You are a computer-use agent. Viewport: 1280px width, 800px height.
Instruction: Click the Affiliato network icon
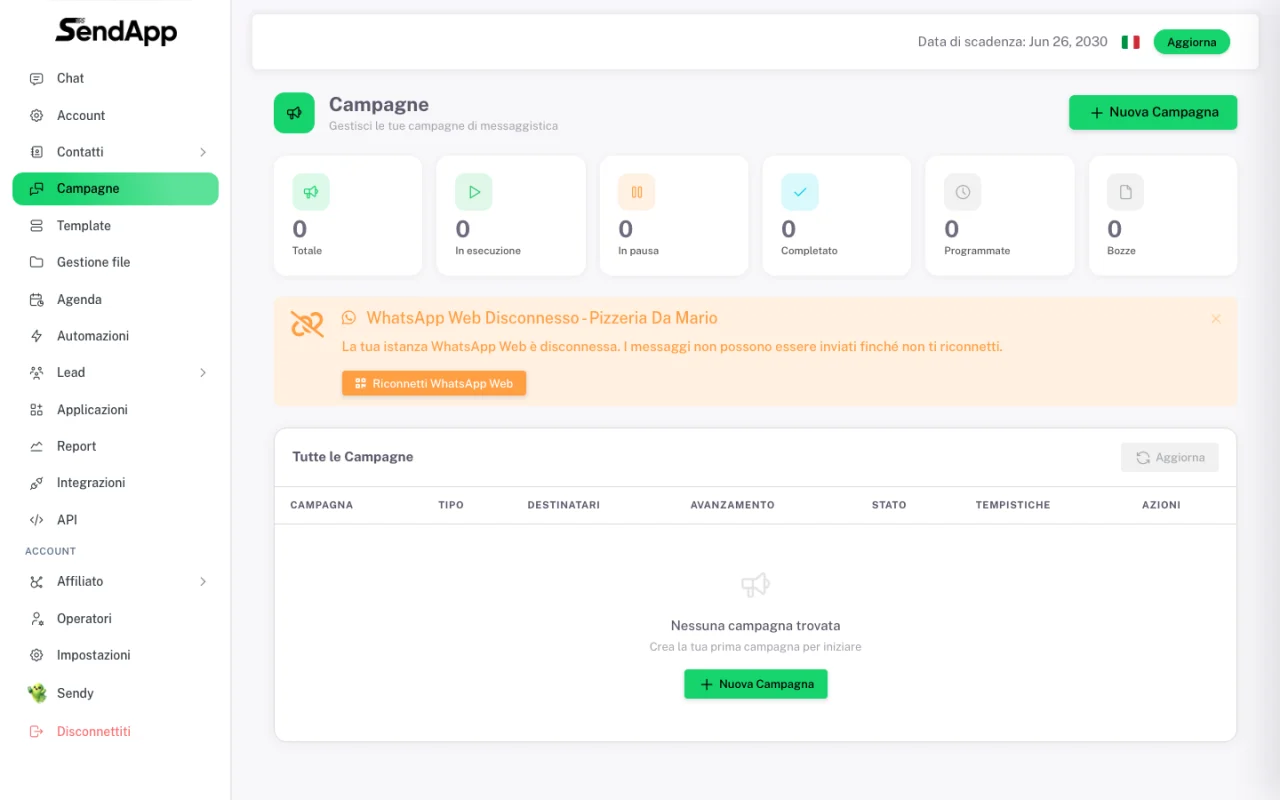pyautogui.click(x=37, y=581)
